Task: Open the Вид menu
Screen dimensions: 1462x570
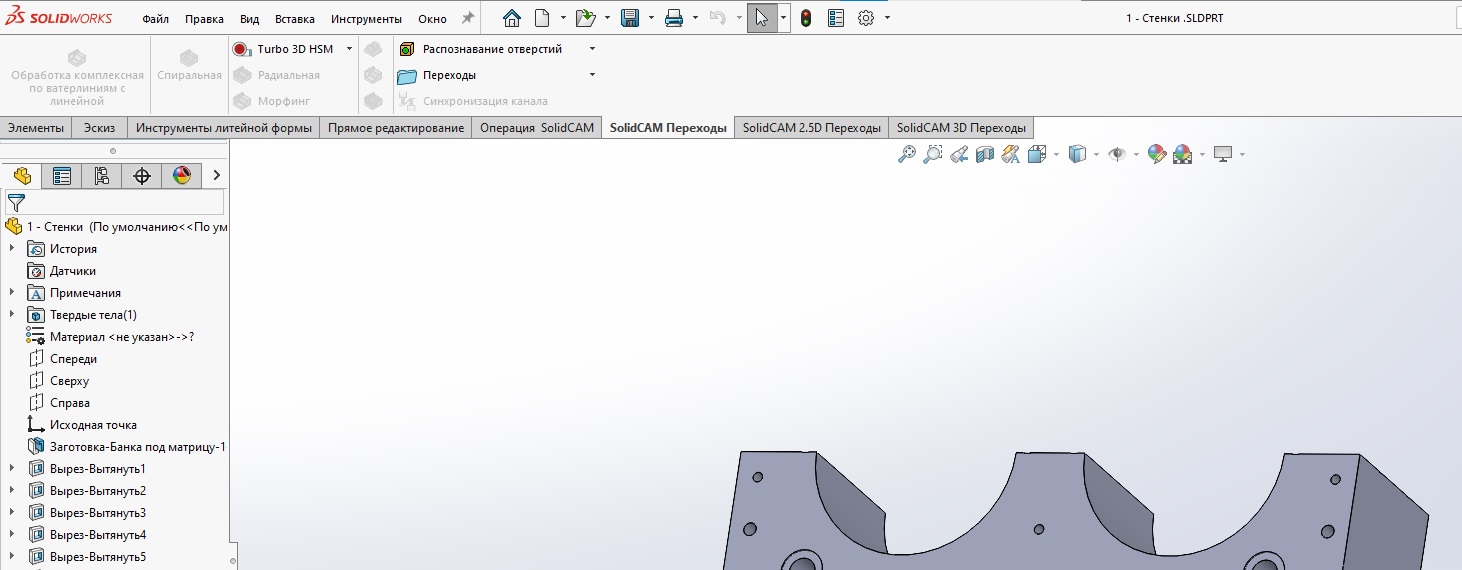Action: 250,19
